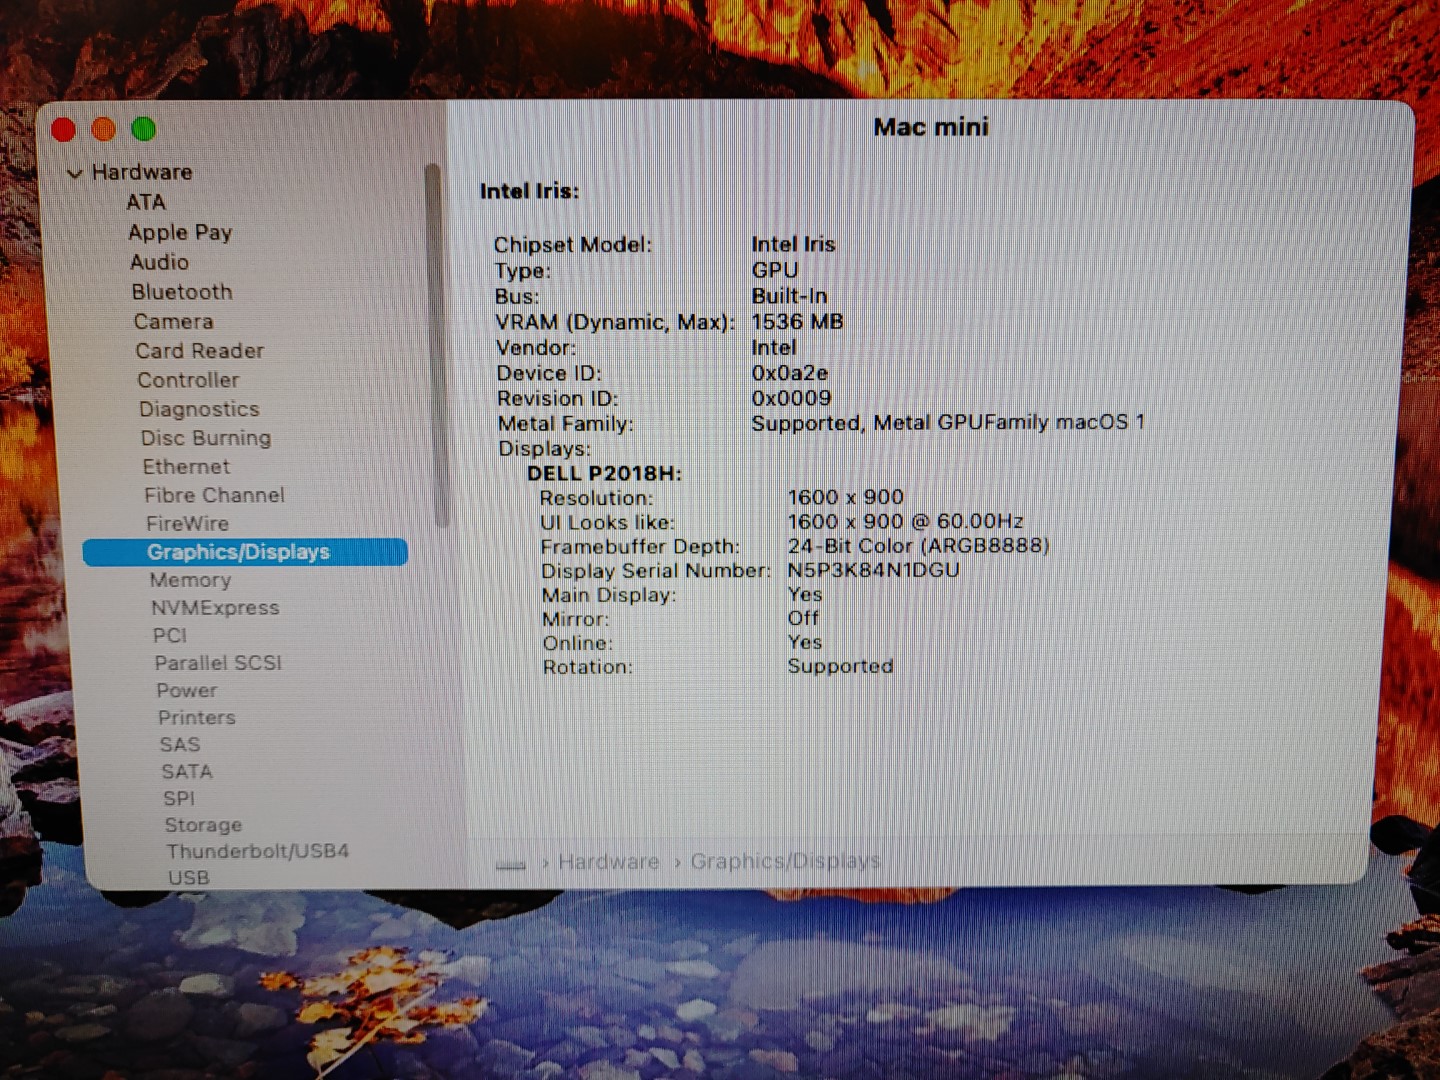Click Graphics/Displays in the path bar

click(x=785, y=861)
